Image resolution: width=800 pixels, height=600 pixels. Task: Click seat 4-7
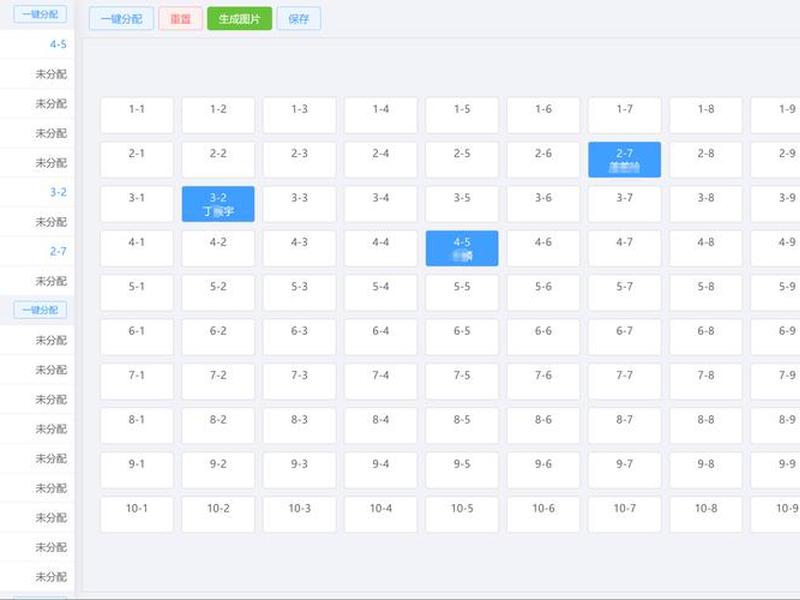(x=624, y=248)
